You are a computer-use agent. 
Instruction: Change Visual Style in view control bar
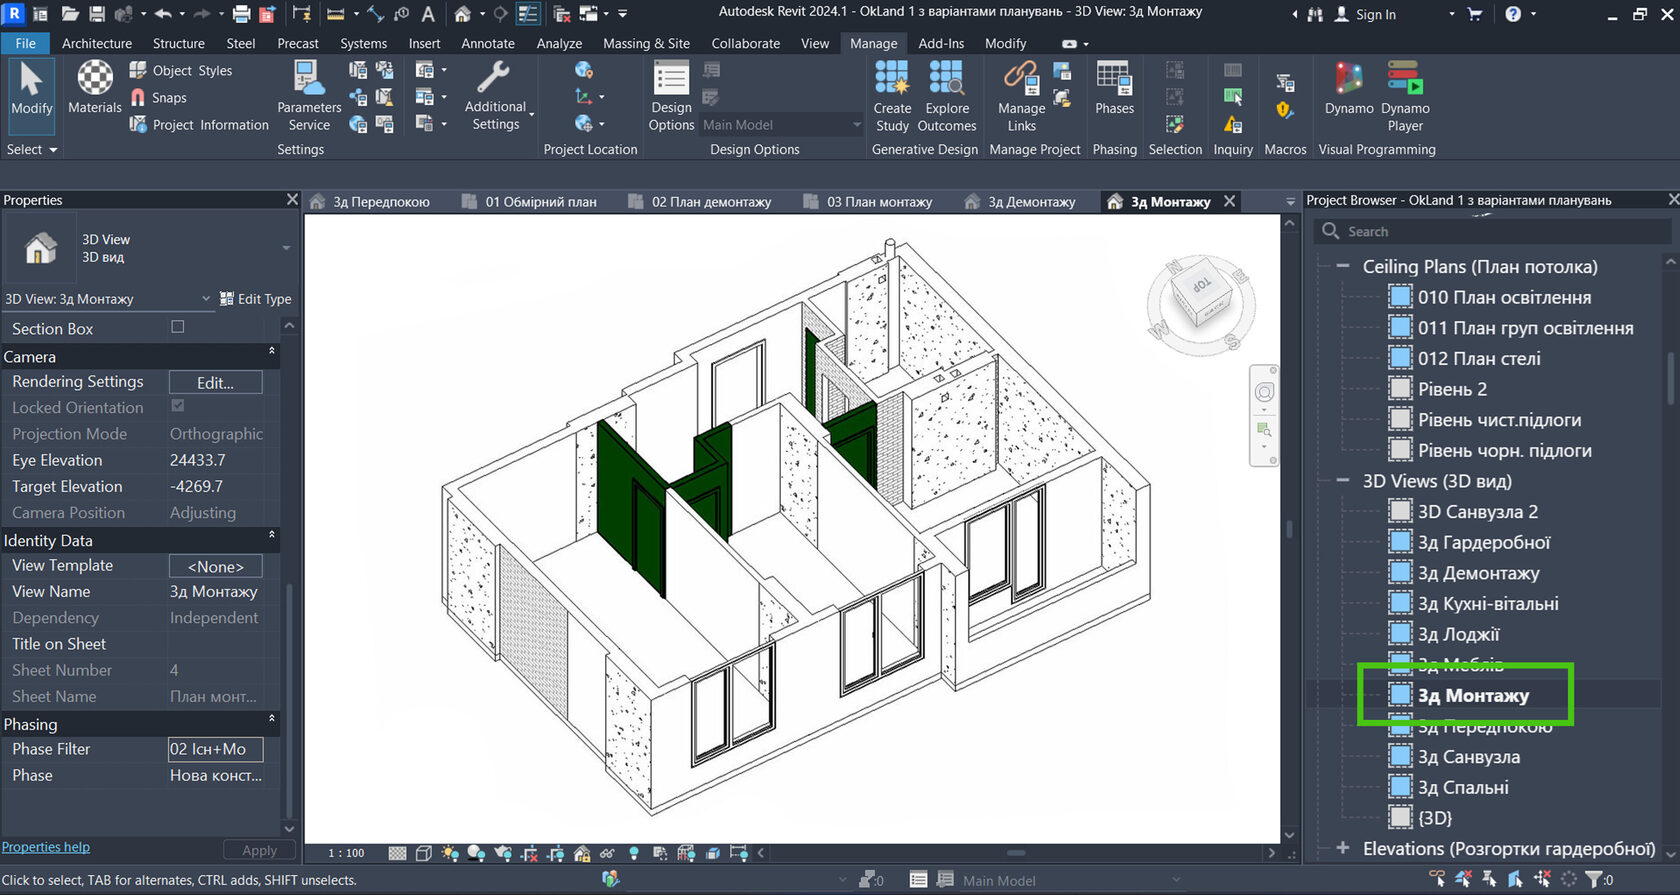(424, 853)
